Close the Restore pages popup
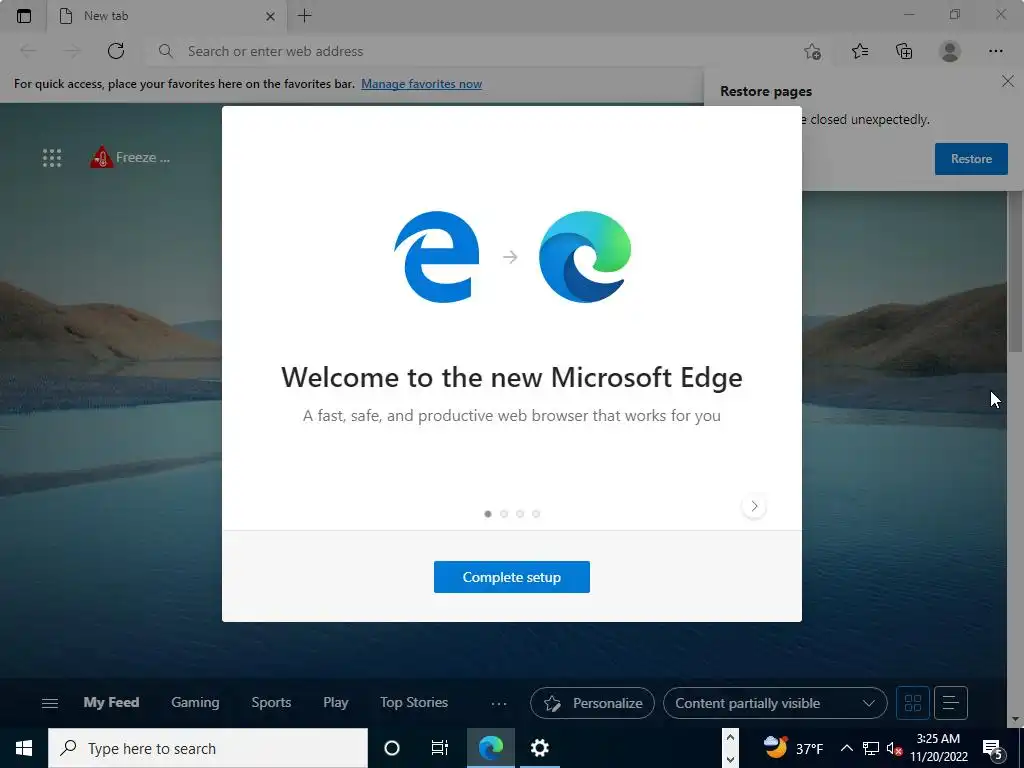 click(x=1008, y=81)
